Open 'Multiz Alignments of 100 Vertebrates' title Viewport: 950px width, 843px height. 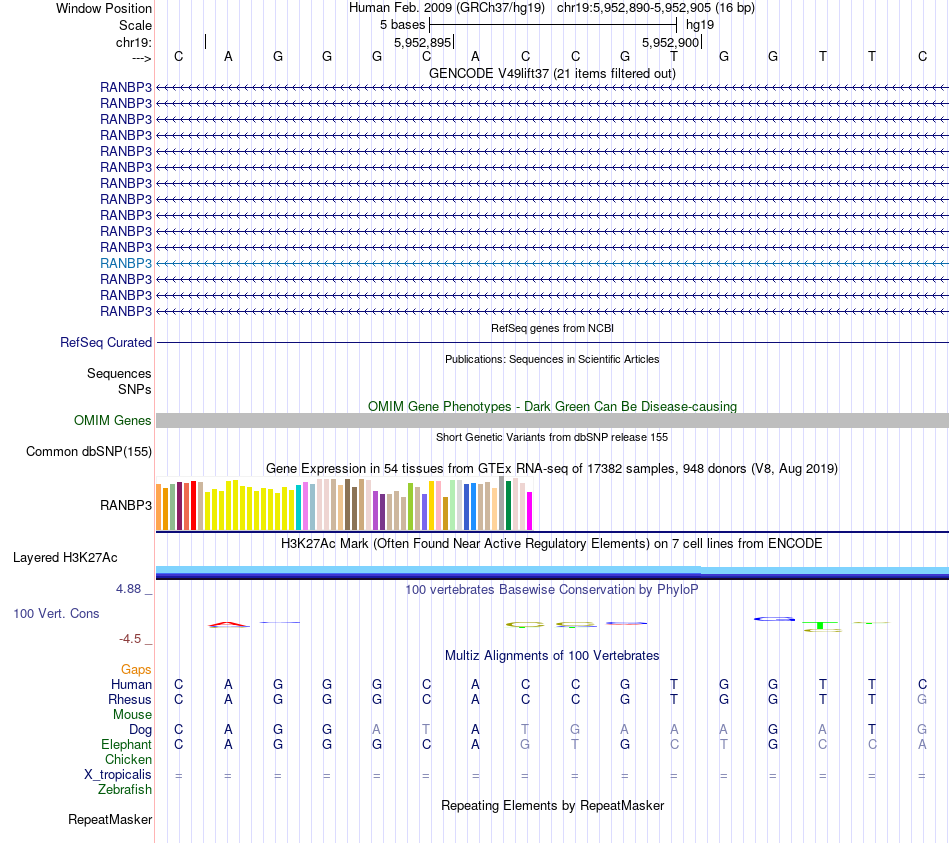point(552,655)
